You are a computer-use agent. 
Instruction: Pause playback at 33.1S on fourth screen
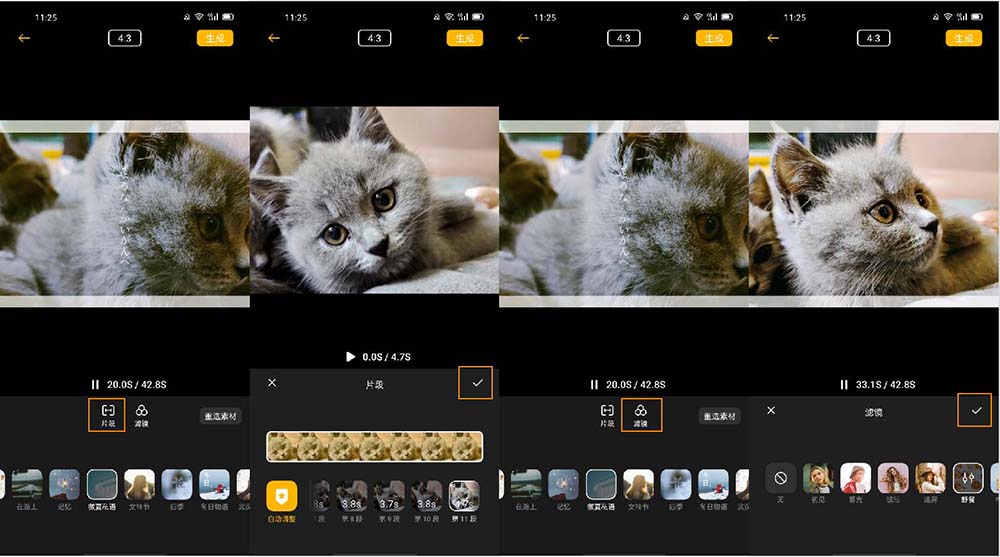click(844, 385)
